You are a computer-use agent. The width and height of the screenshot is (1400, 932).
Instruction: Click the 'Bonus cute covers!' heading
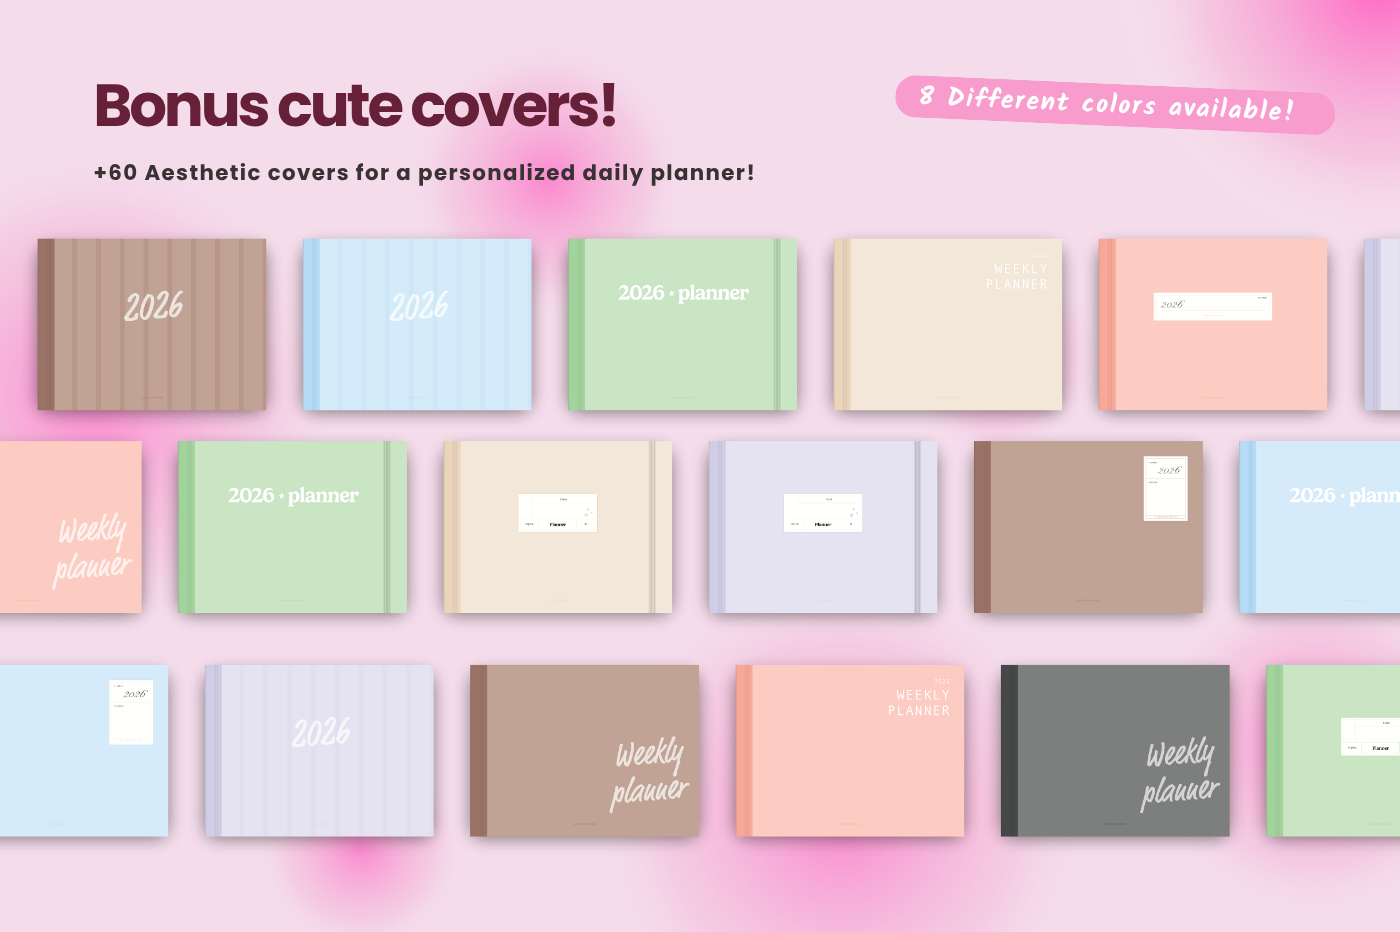point(355,106)
